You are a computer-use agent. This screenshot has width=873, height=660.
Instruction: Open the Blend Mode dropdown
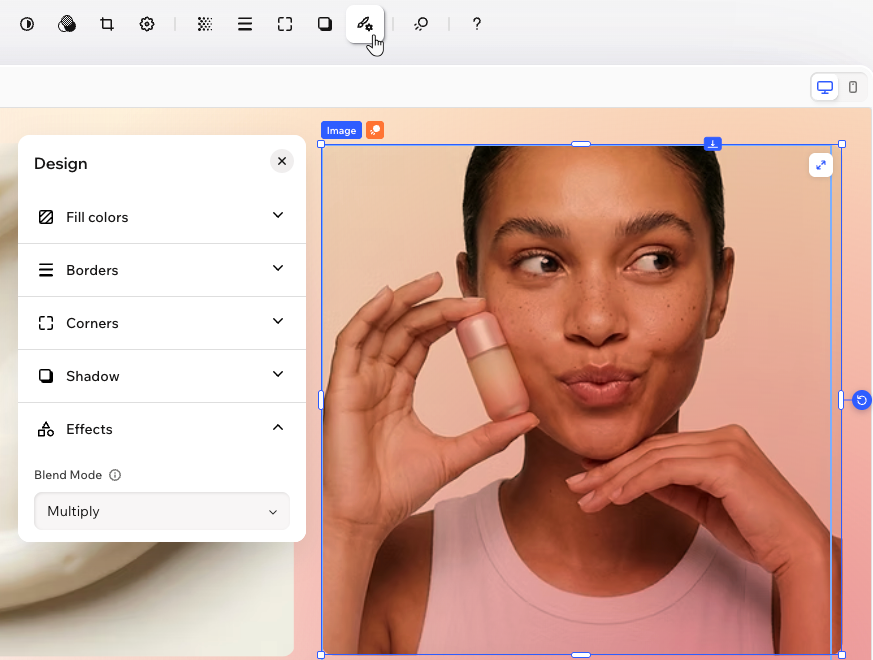162,511
